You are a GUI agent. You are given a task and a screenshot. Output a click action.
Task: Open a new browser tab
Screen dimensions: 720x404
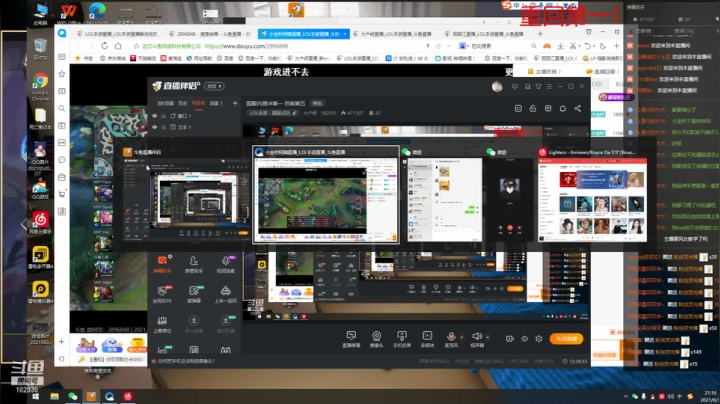[540, 34]
